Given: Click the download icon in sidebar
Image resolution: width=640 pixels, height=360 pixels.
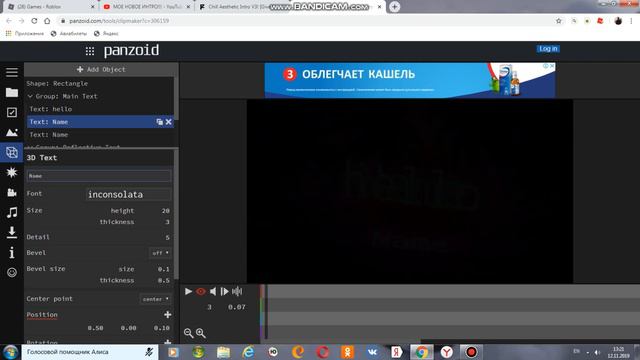Looking at the screenshot, I should pos(12,232).
